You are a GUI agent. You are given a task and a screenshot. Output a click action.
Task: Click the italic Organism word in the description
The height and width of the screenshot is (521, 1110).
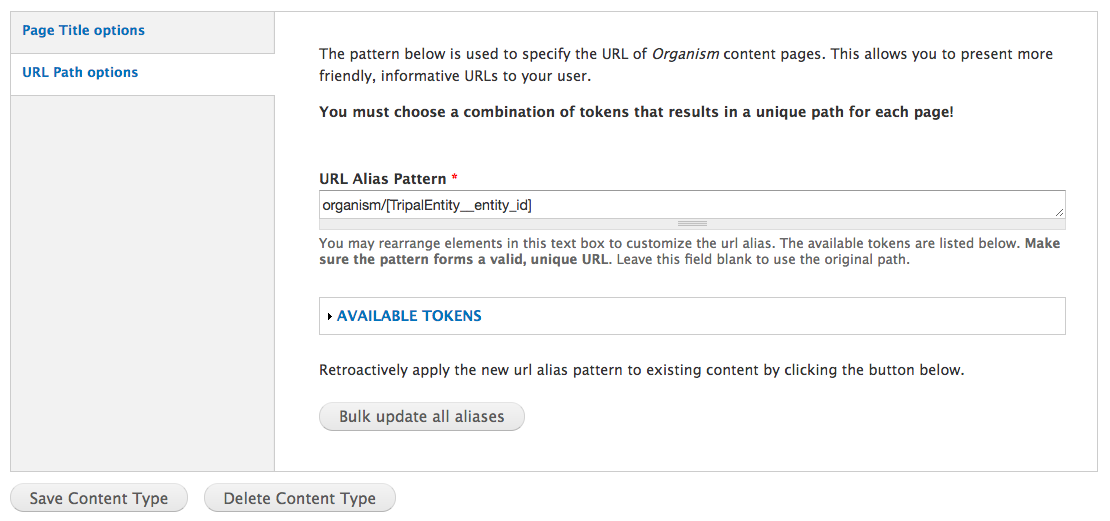click(x=685, y=54)
